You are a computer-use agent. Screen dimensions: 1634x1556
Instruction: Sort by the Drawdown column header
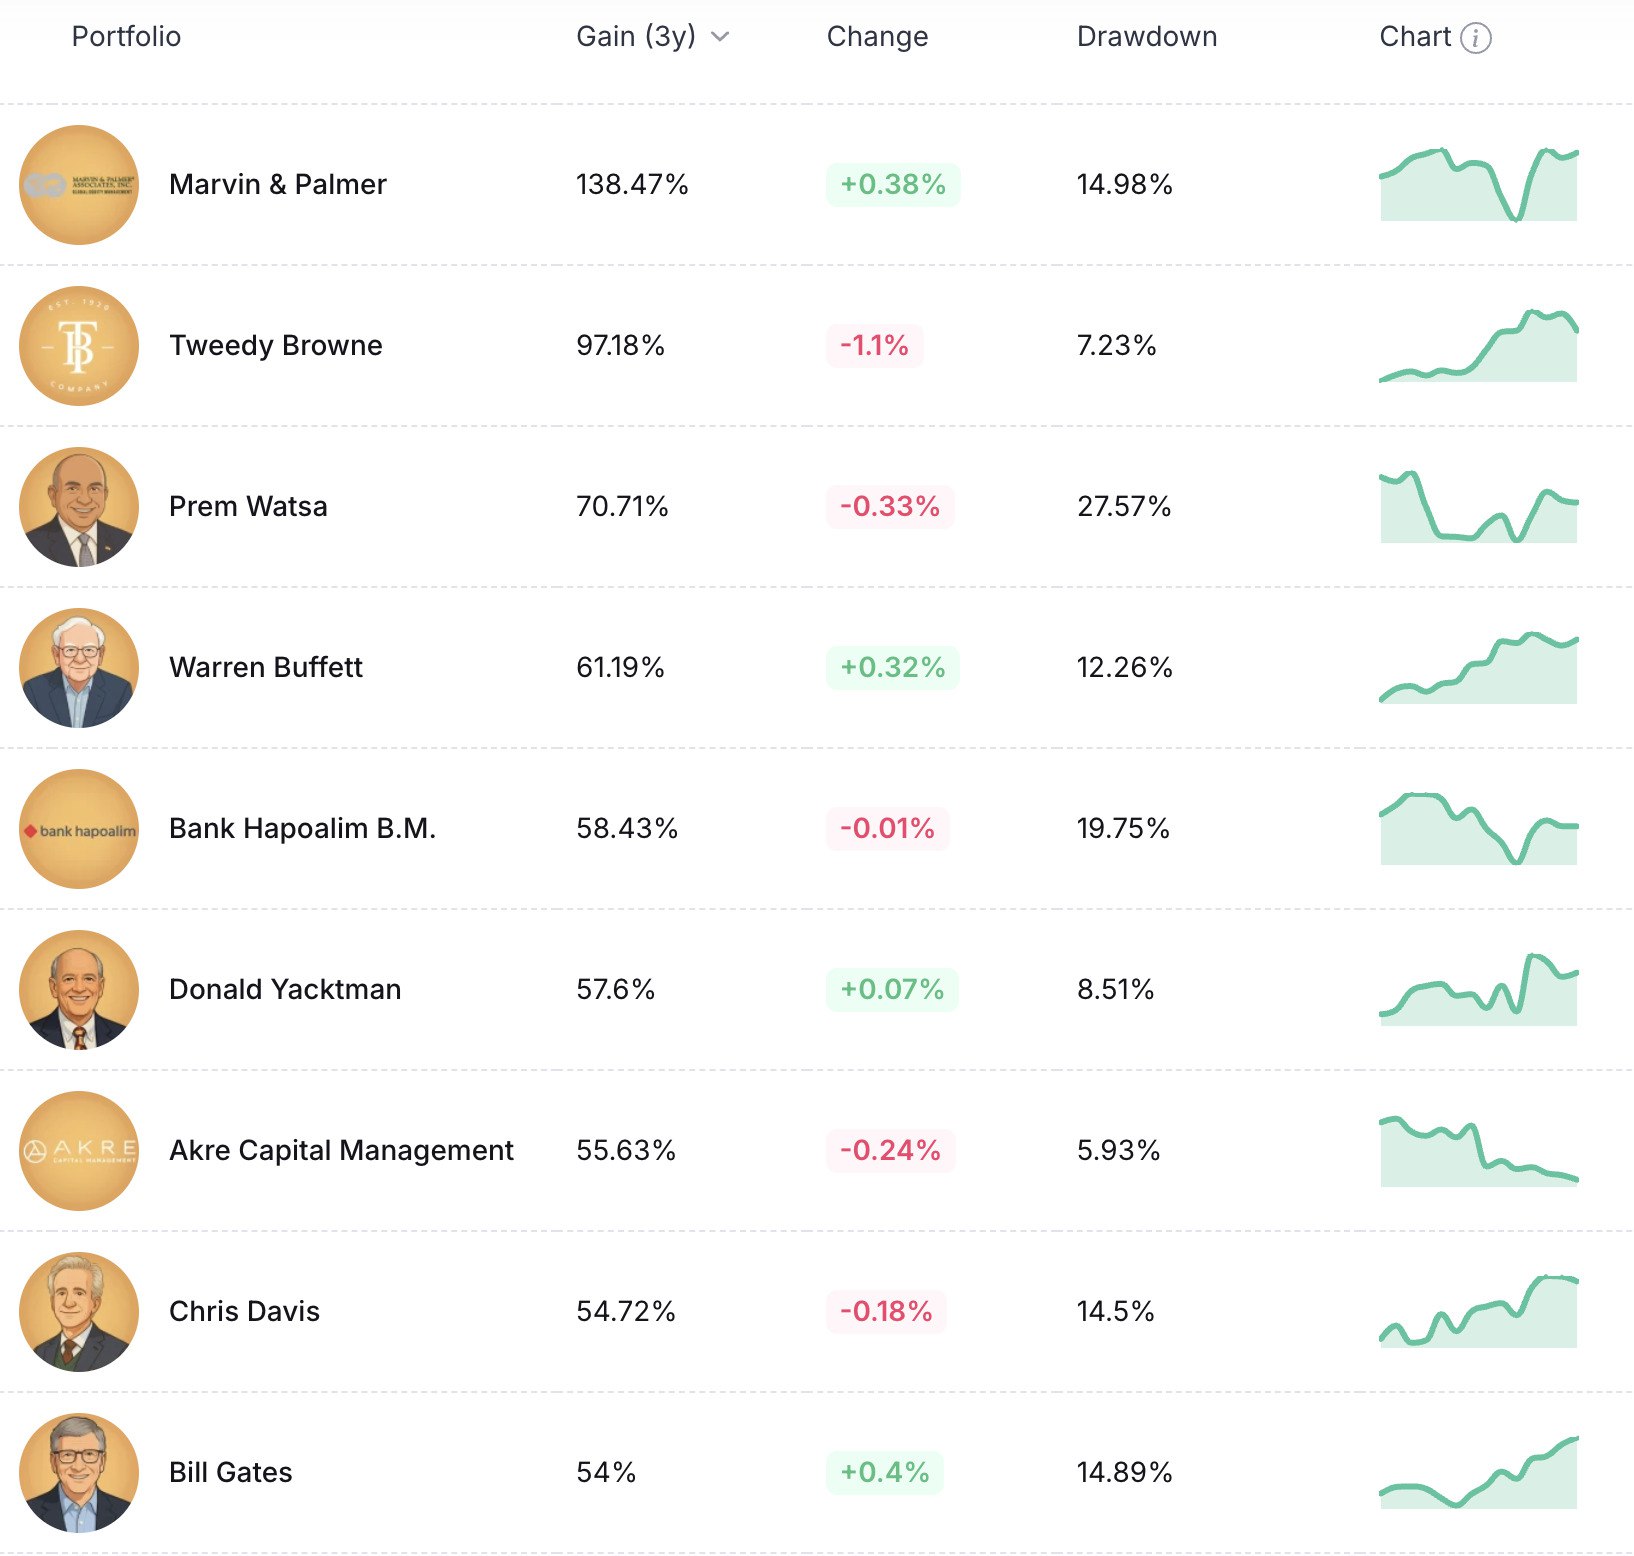pyautogui.click(x=1146, y=37)
